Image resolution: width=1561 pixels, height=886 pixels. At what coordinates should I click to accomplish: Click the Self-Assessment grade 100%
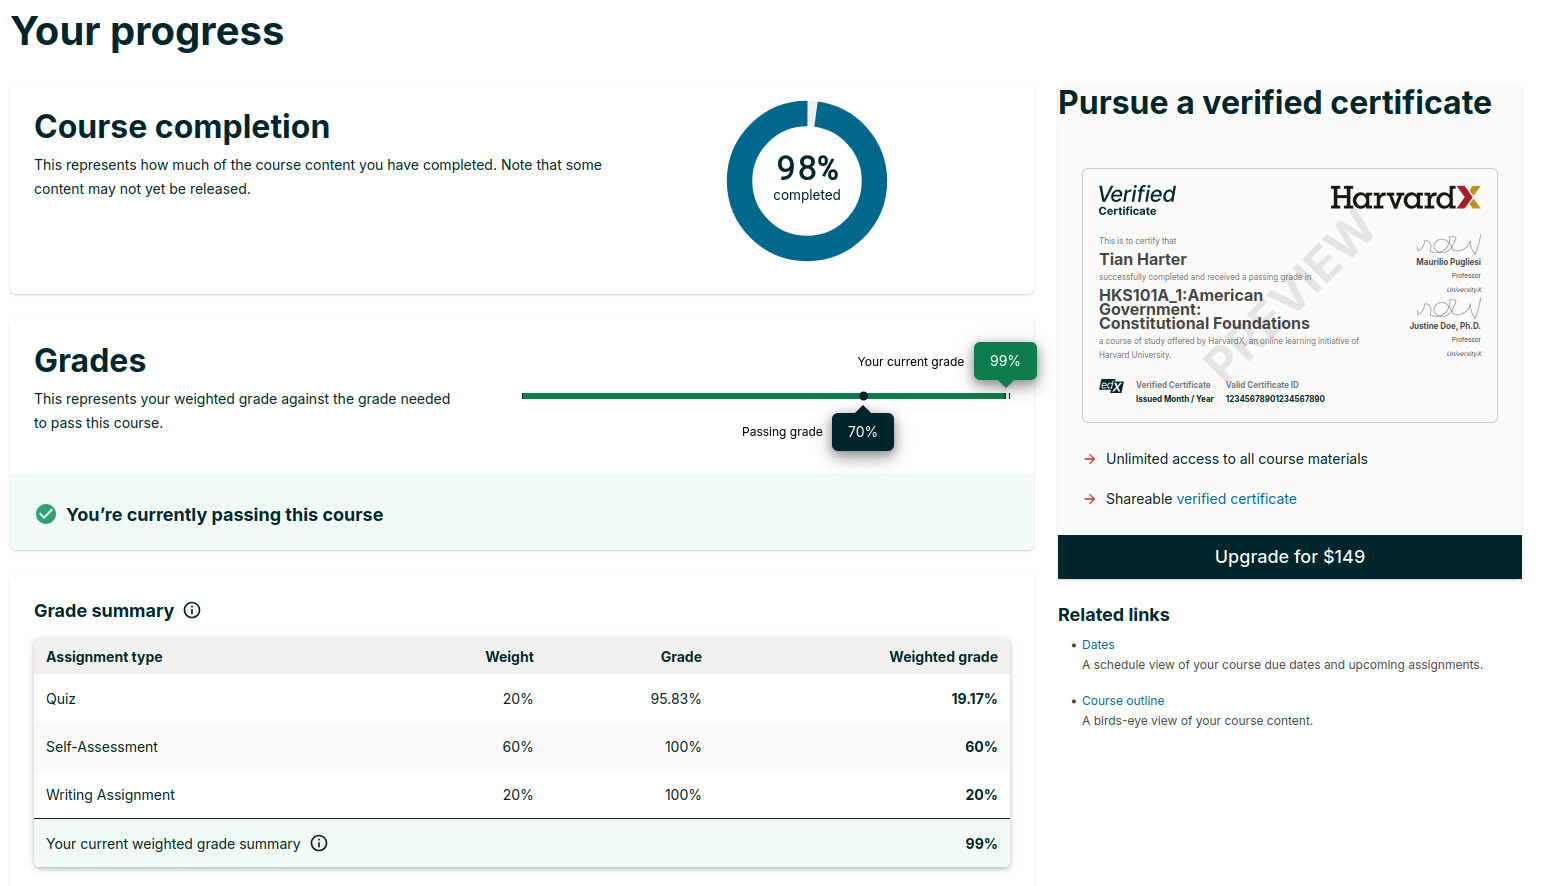(x=683, y=747)
